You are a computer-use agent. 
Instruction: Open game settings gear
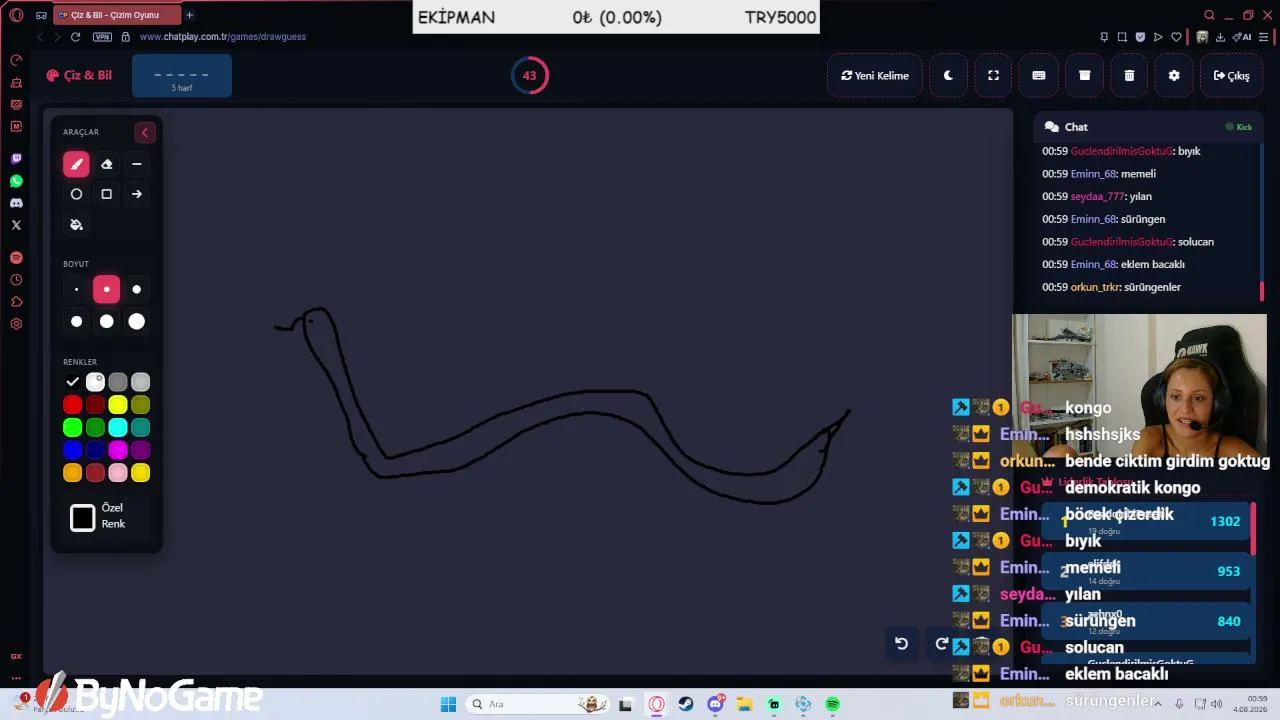(x=1174, y=76)
